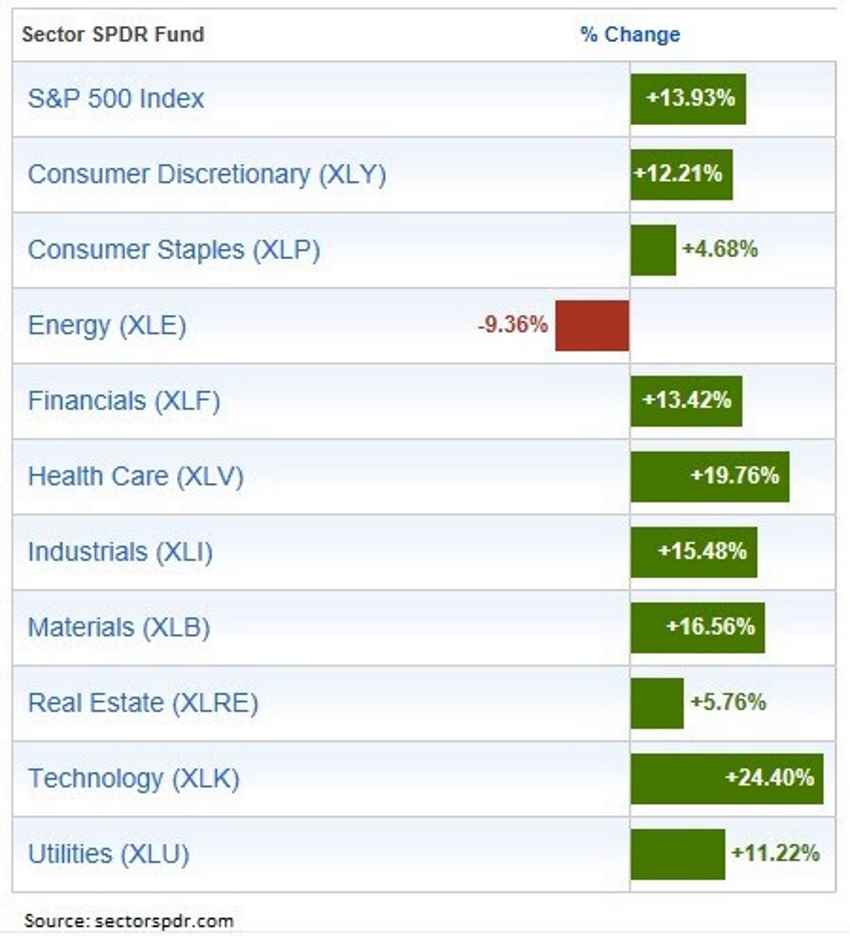The image size is (850, 946).
Task: Select Consumer Staples (XLP) fund name
Action: click(x=174, y=250)
